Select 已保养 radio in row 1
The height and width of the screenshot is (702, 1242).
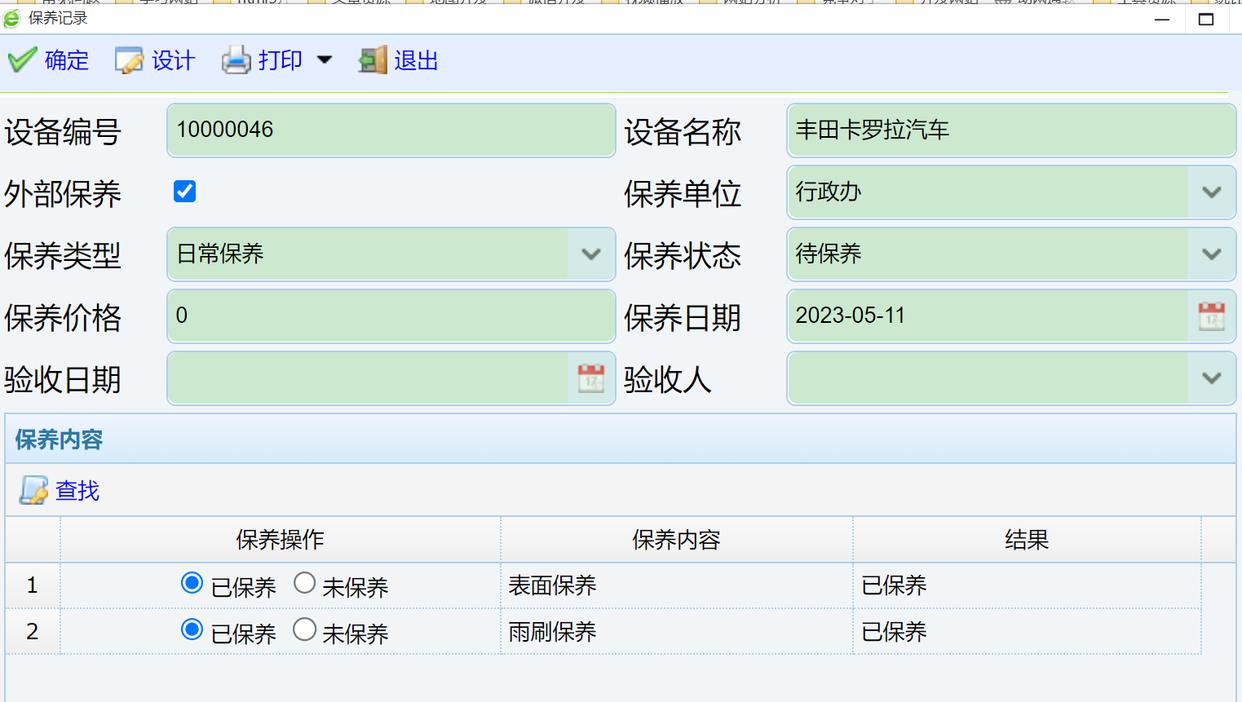[192, 583]
